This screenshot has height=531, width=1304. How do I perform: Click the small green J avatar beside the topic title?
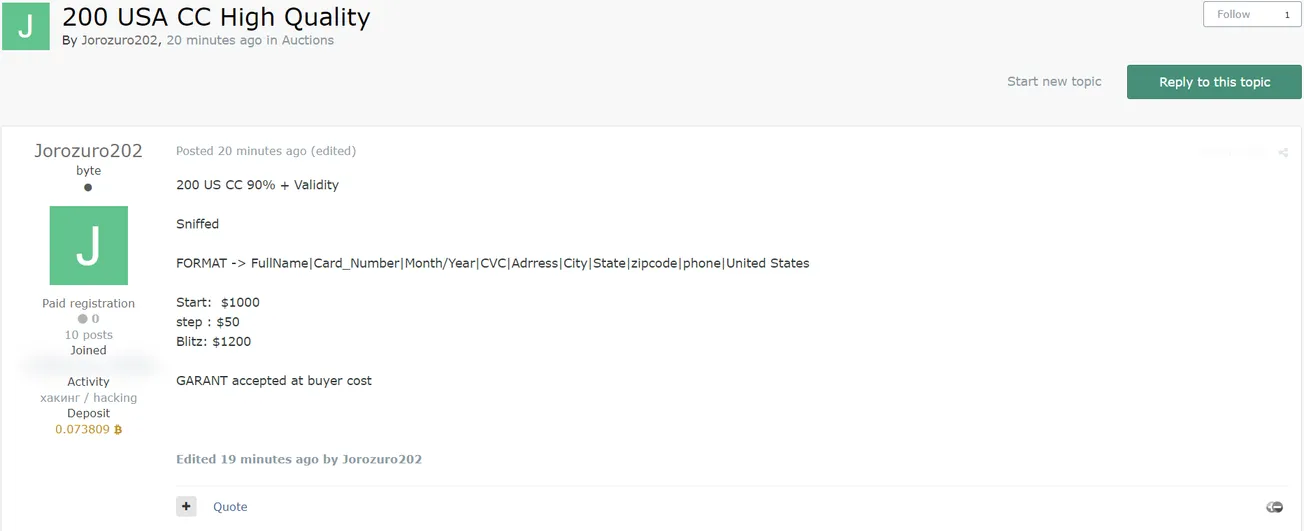pyautogui.click(x=26, y=26)
